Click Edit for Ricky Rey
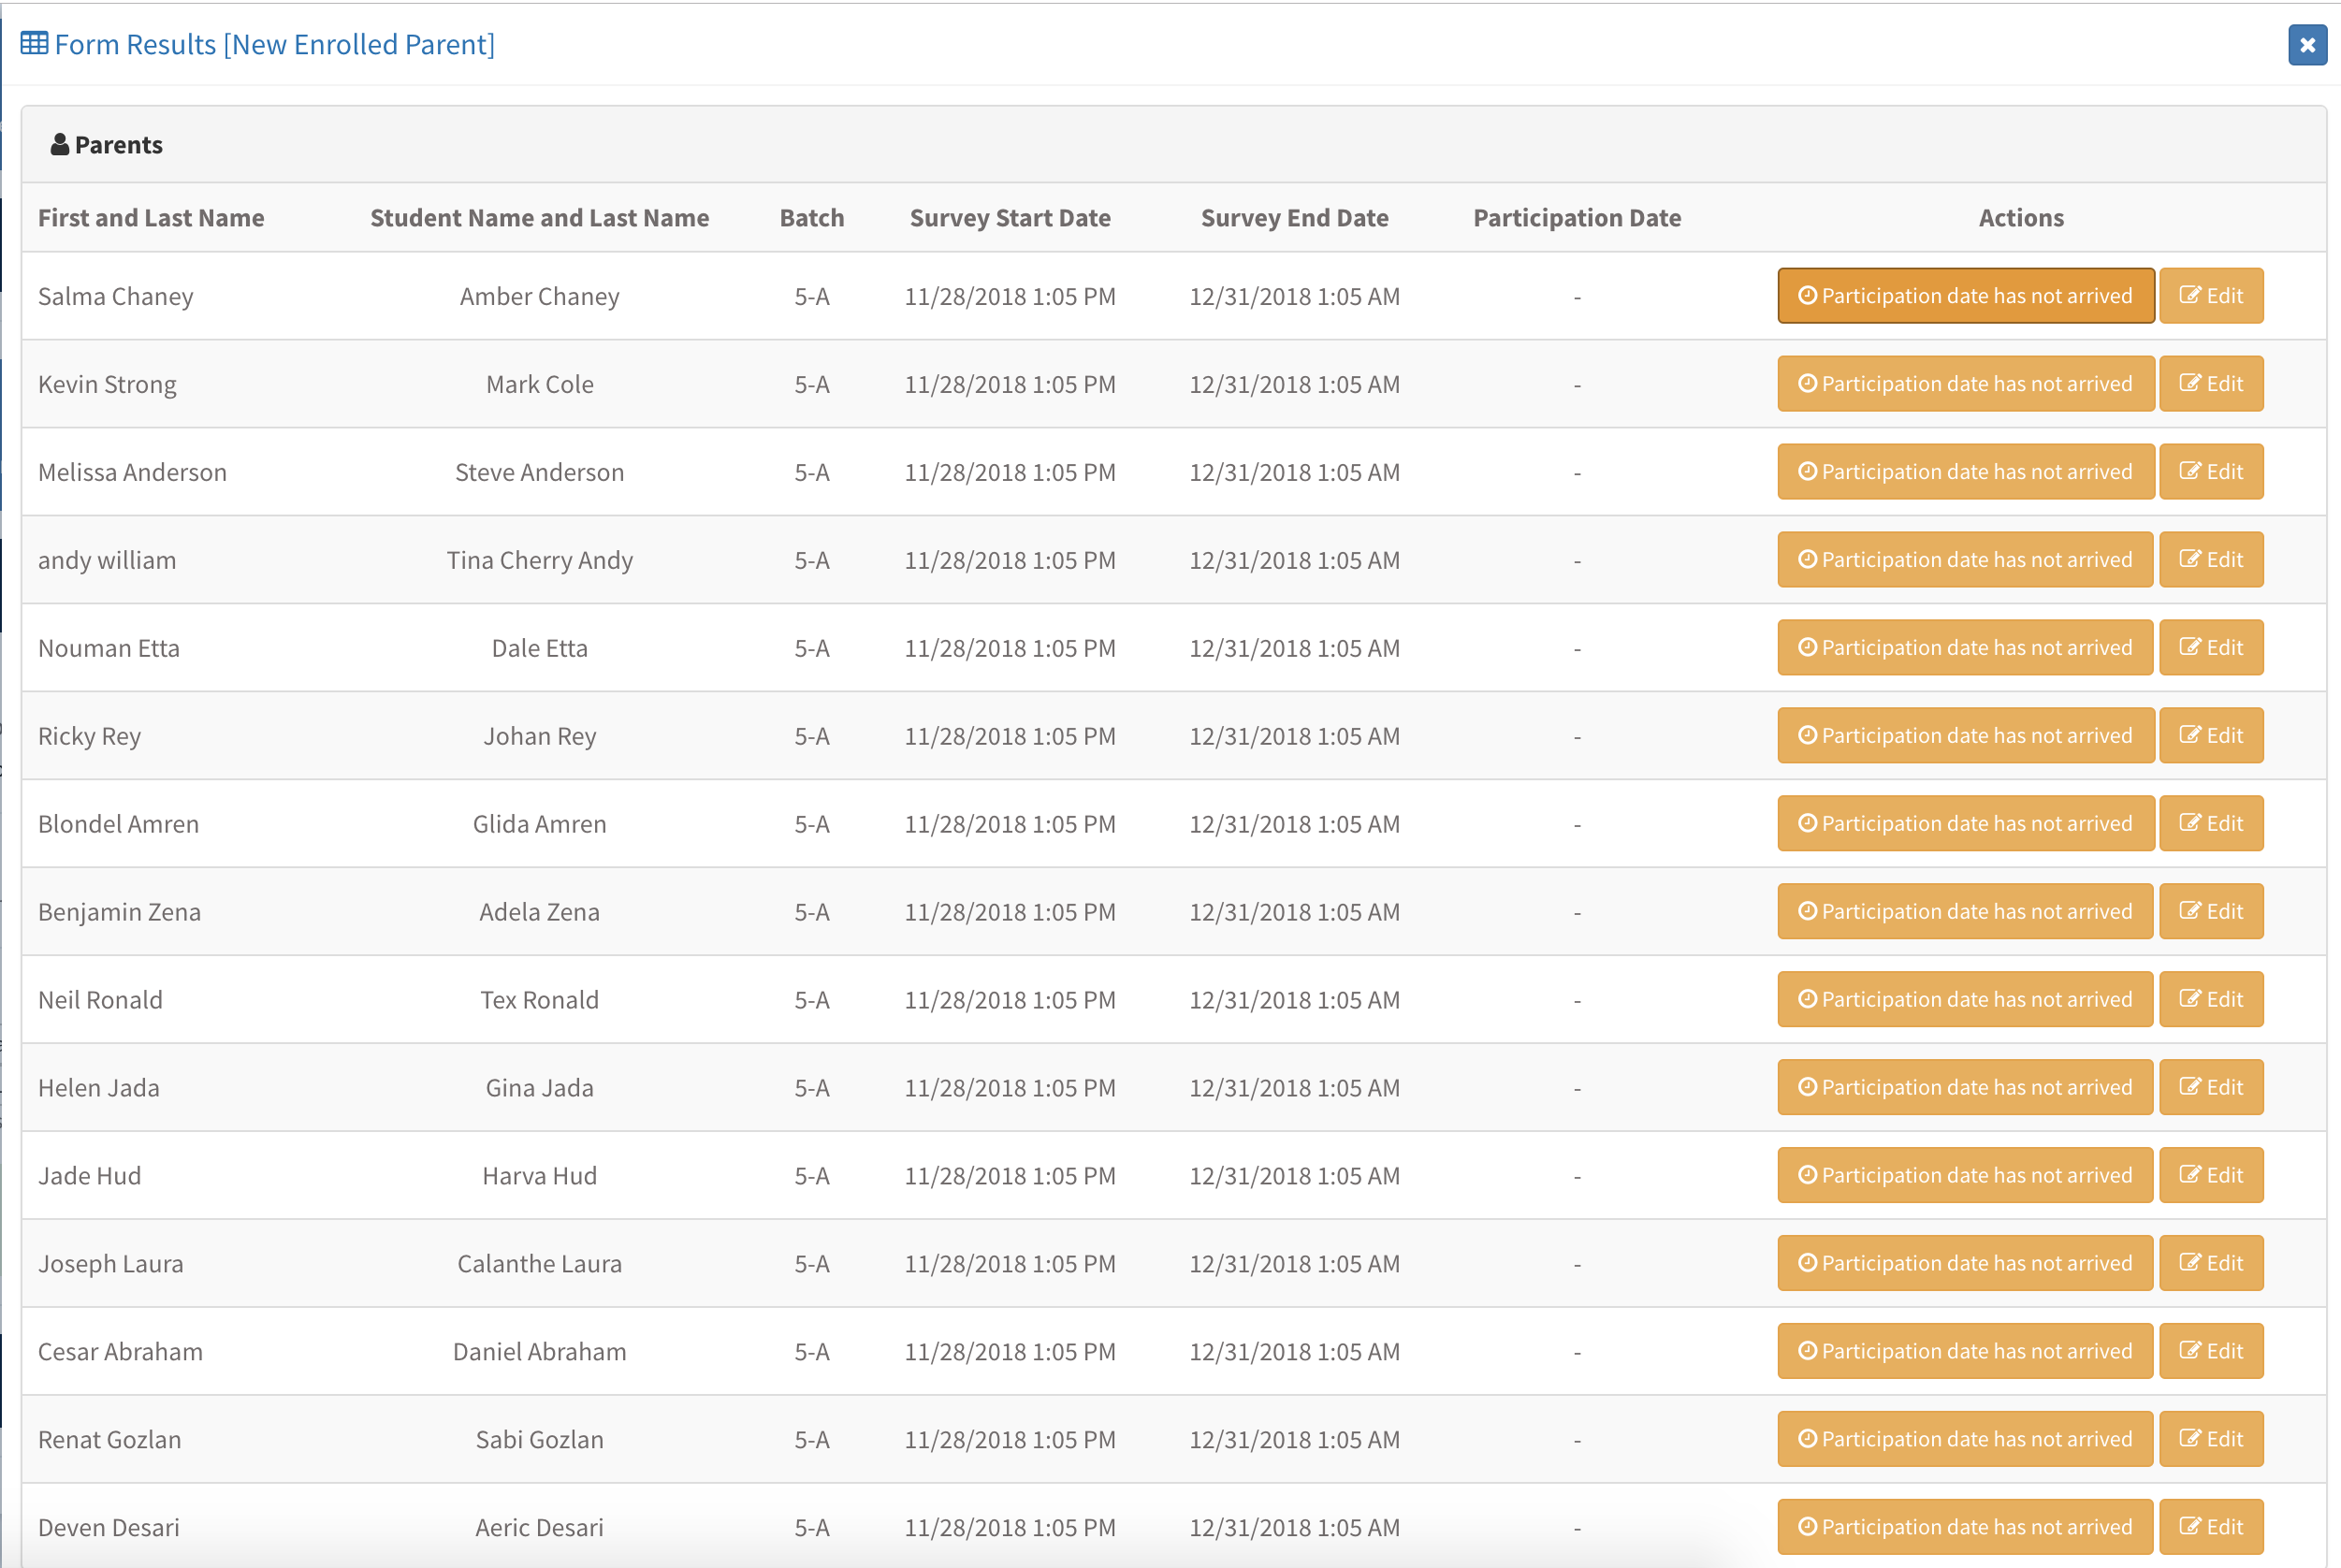The image size is (2341, 1568). (2211, 736)
